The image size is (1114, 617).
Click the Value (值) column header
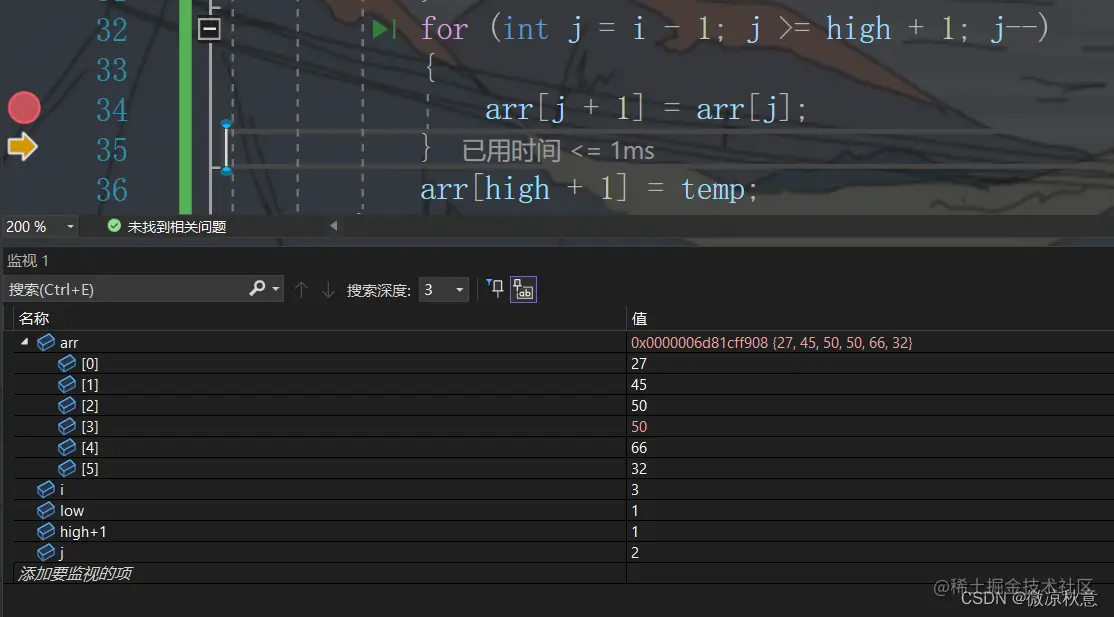(x=639, y=318)
